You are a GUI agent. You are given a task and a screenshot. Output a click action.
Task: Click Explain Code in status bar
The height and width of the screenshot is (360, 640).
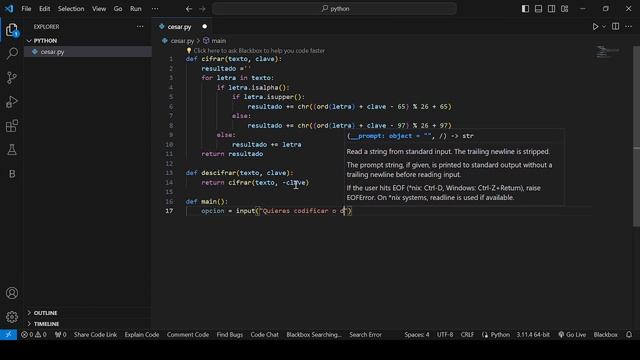click(x=142, y=335)
